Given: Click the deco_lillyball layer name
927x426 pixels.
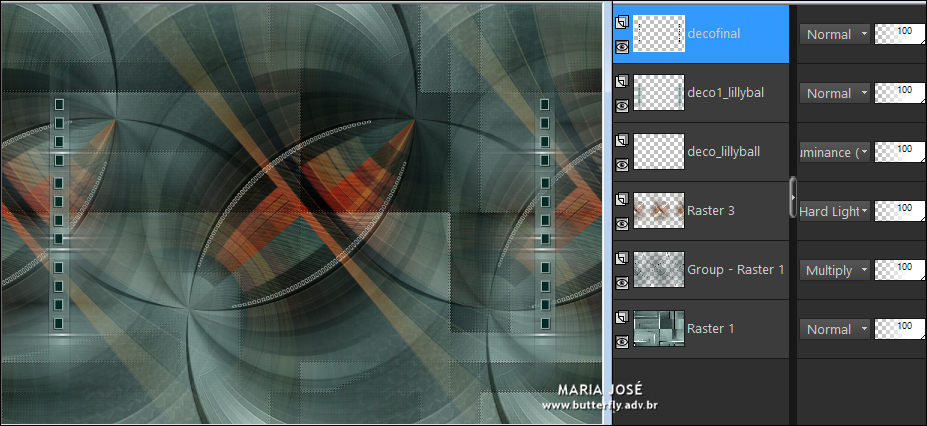Looking at the screenshot, I should [x=724, y=152].
